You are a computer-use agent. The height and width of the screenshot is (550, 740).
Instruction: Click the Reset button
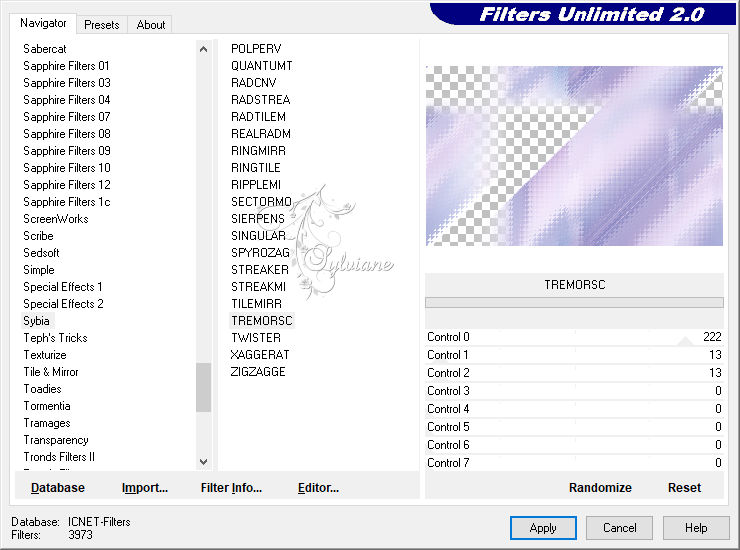tap(684, 488)
